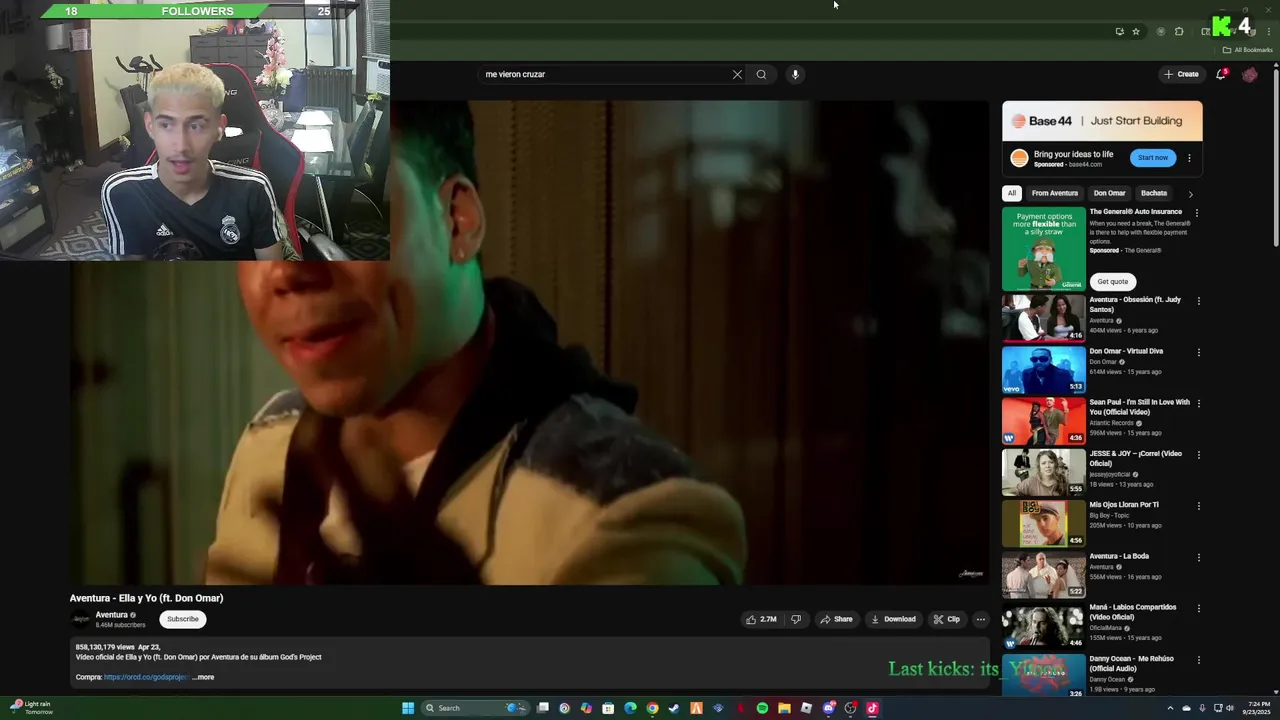Open the Aventura channel avatar

[80, 619]
